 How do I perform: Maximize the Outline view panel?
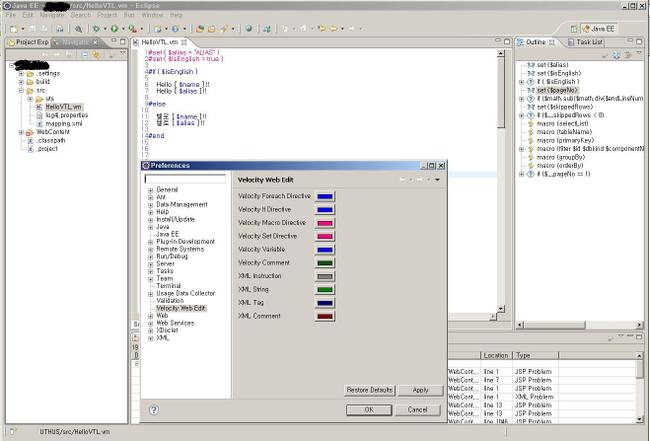click(x=639, y=41)
